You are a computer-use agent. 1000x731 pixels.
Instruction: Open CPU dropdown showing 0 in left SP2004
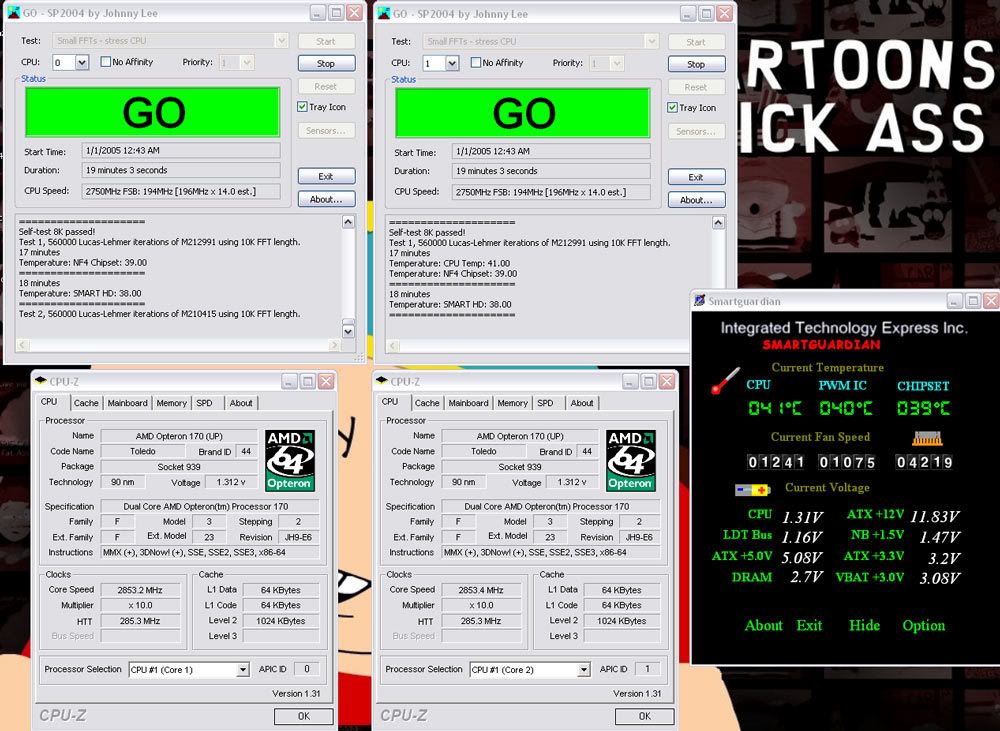tap(82, 63)
